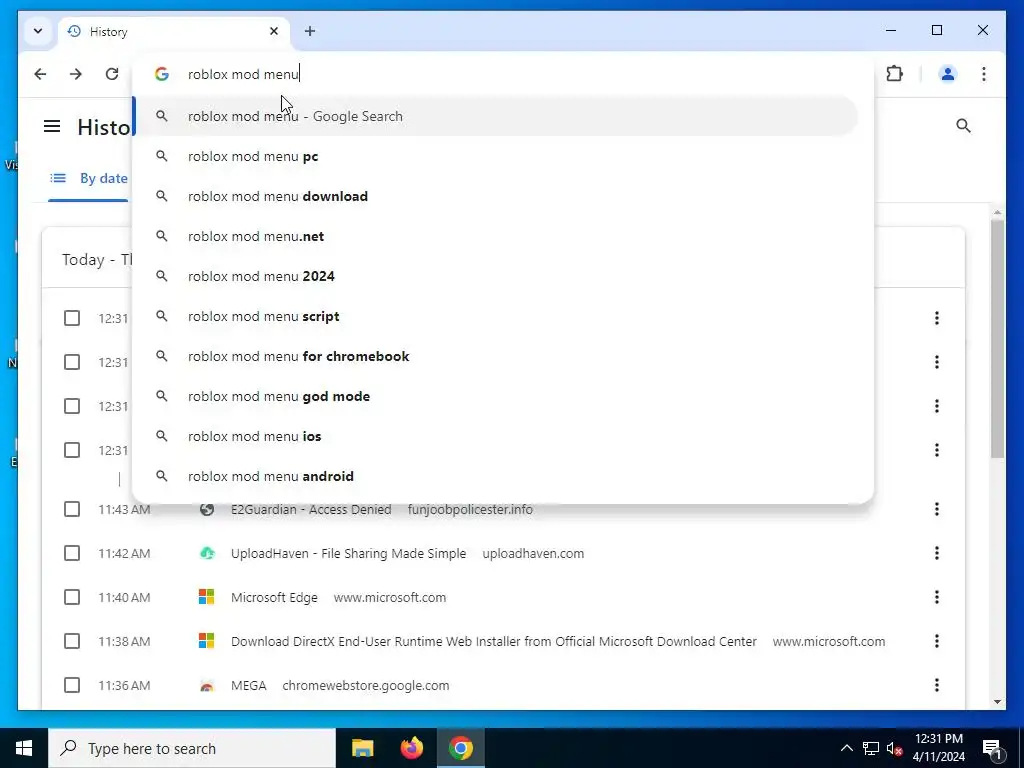The height and width of the screenshot is (768, 1024).
Task: Click the network tray icon
Action: pyautogui.click(x=871, y=748)
